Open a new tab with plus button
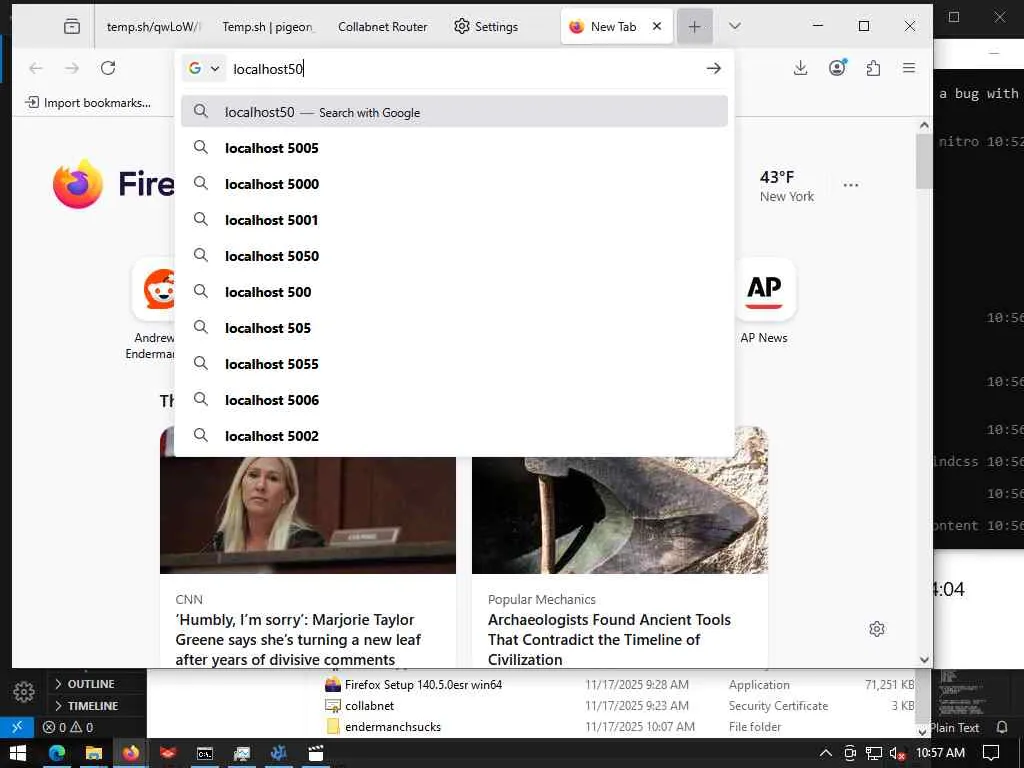 coord(694,26)
